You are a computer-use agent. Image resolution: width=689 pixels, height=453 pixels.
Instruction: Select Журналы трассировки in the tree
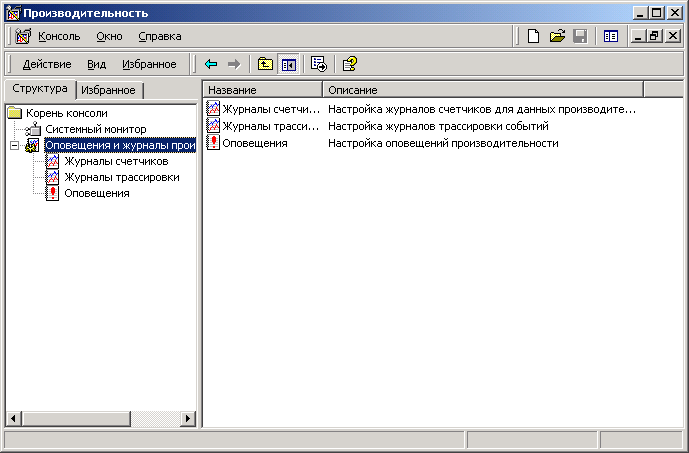122,177
